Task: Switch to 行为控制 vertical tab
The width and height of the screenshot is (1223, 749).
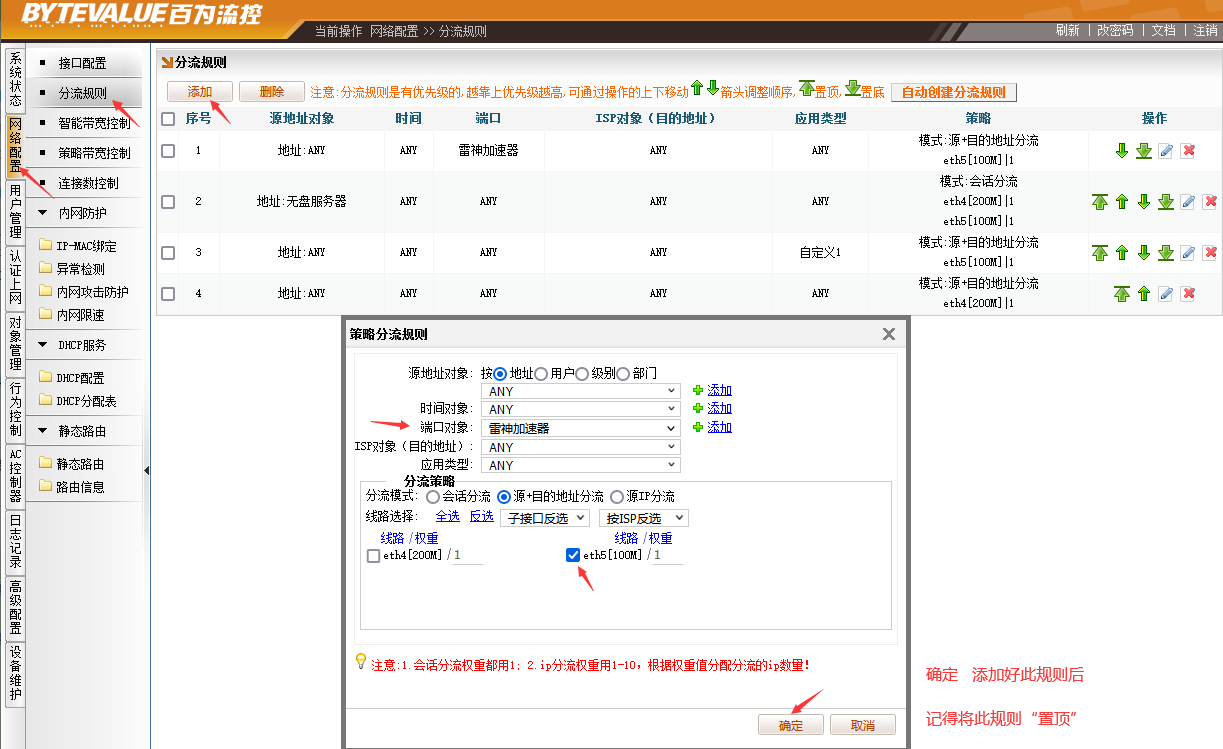Action: pos(15,409)
